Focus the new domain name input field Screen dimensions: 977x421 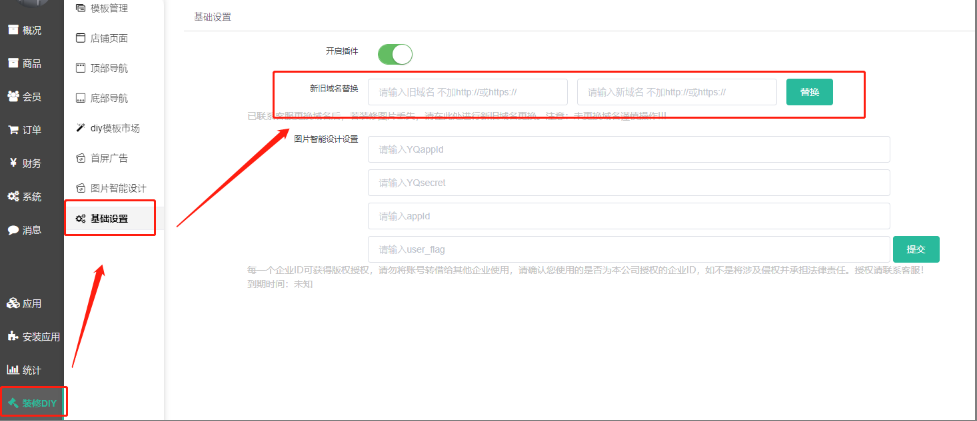[676, 92]
